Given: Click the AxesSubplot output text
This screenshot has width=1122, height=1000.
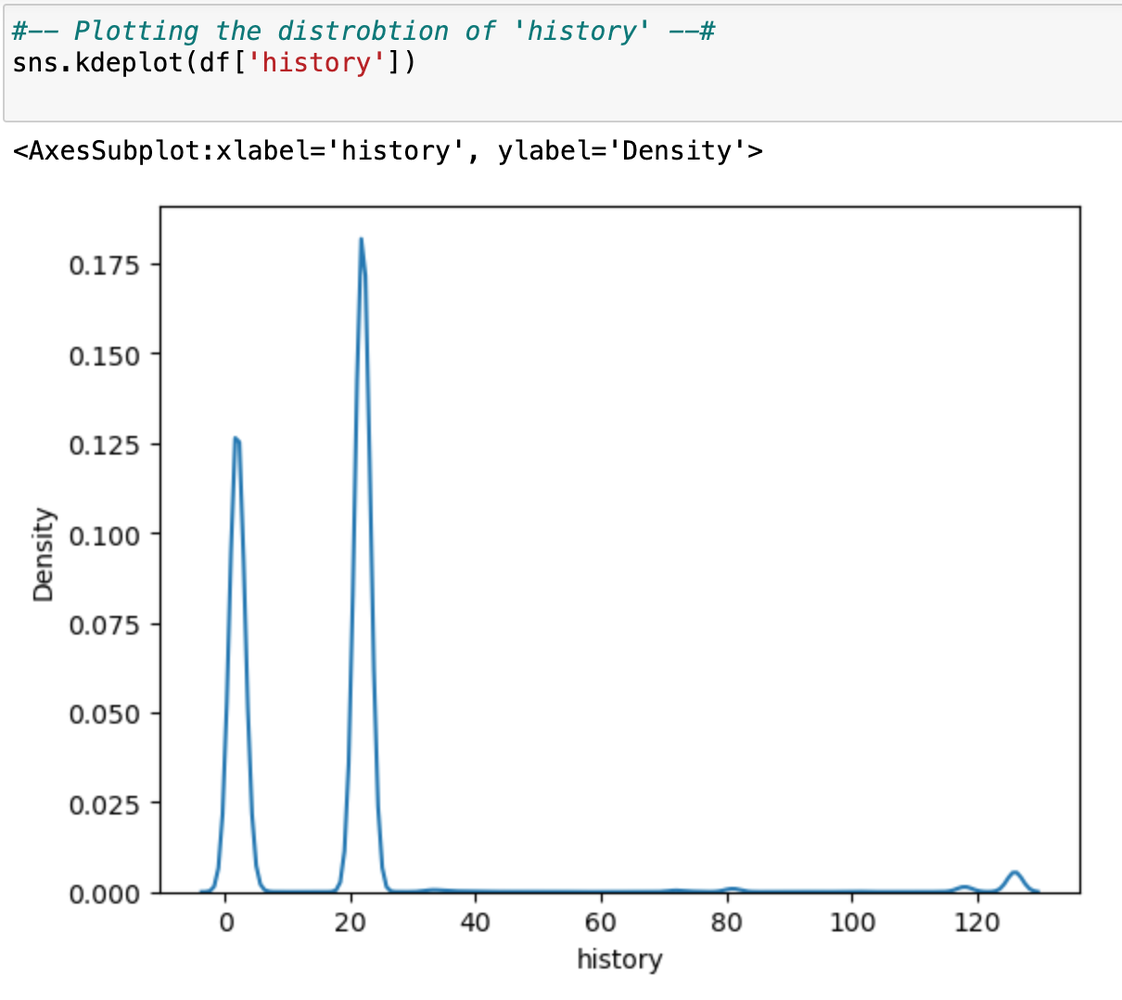Looking at the screenshot, I should [388, 151].
